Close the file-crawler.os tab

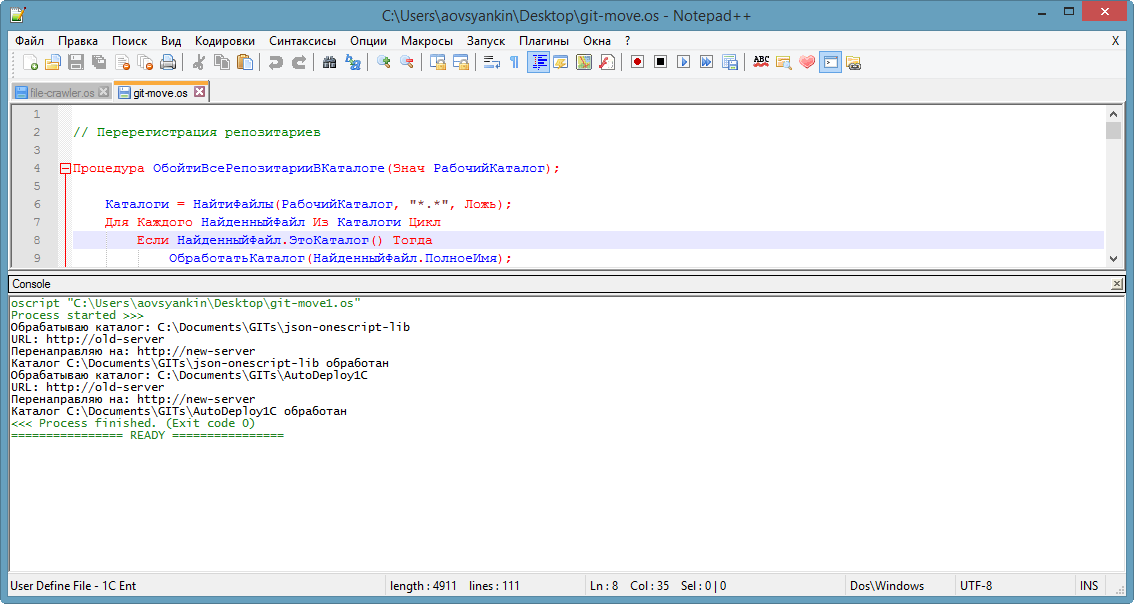tap(103, 92)
